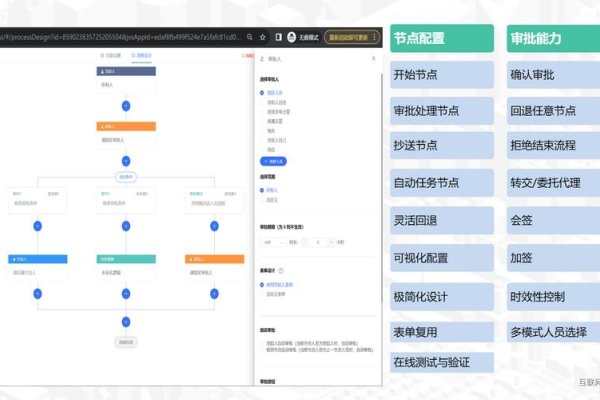Click the edit pencil beside 审批人 title
The image size is (600, 400).
pos(261,59)
